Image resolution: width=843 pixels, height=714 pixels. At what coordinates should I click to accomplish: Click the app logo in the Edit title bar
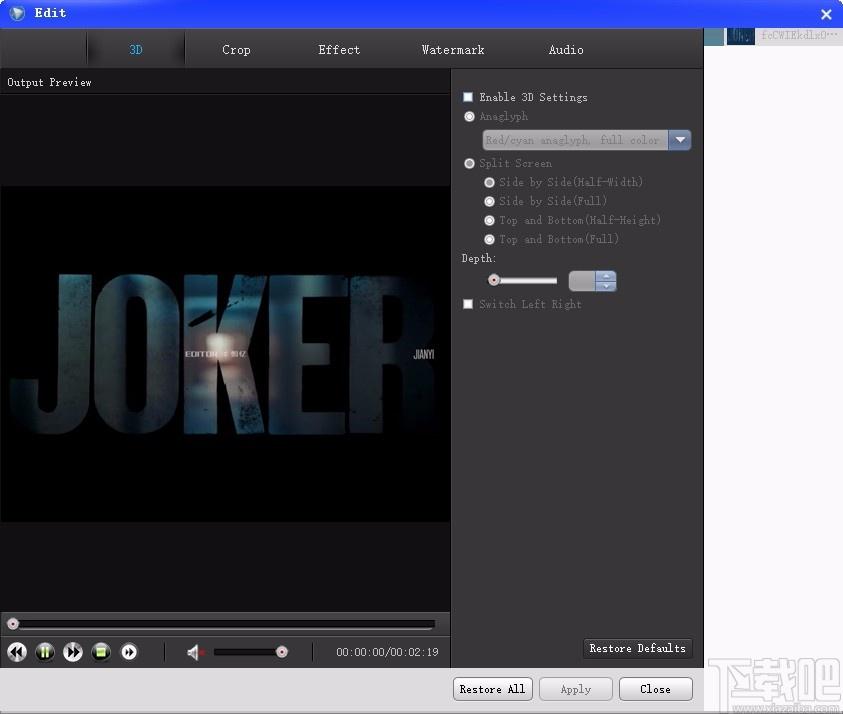pos(17,13)
